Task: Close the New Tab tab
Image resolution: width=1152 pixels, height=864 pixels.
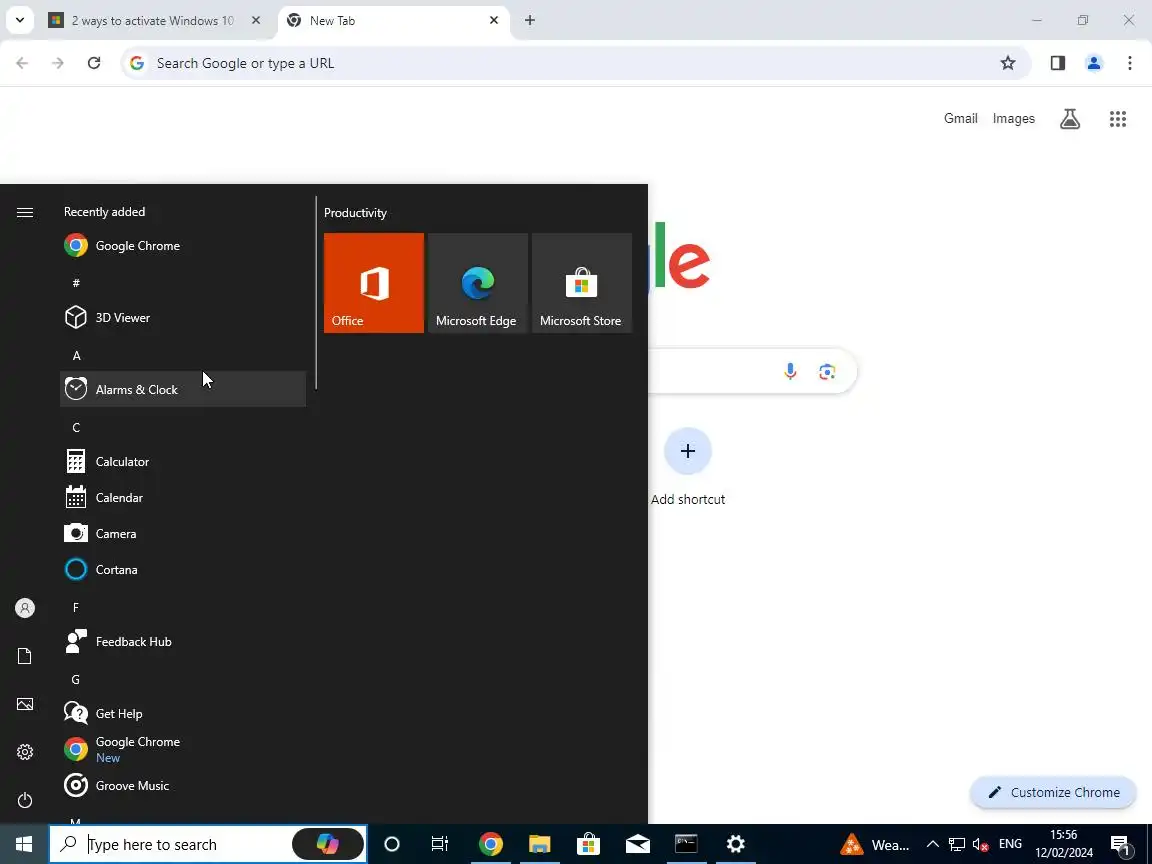Action: pyautogui.click(x=494, y=21)
